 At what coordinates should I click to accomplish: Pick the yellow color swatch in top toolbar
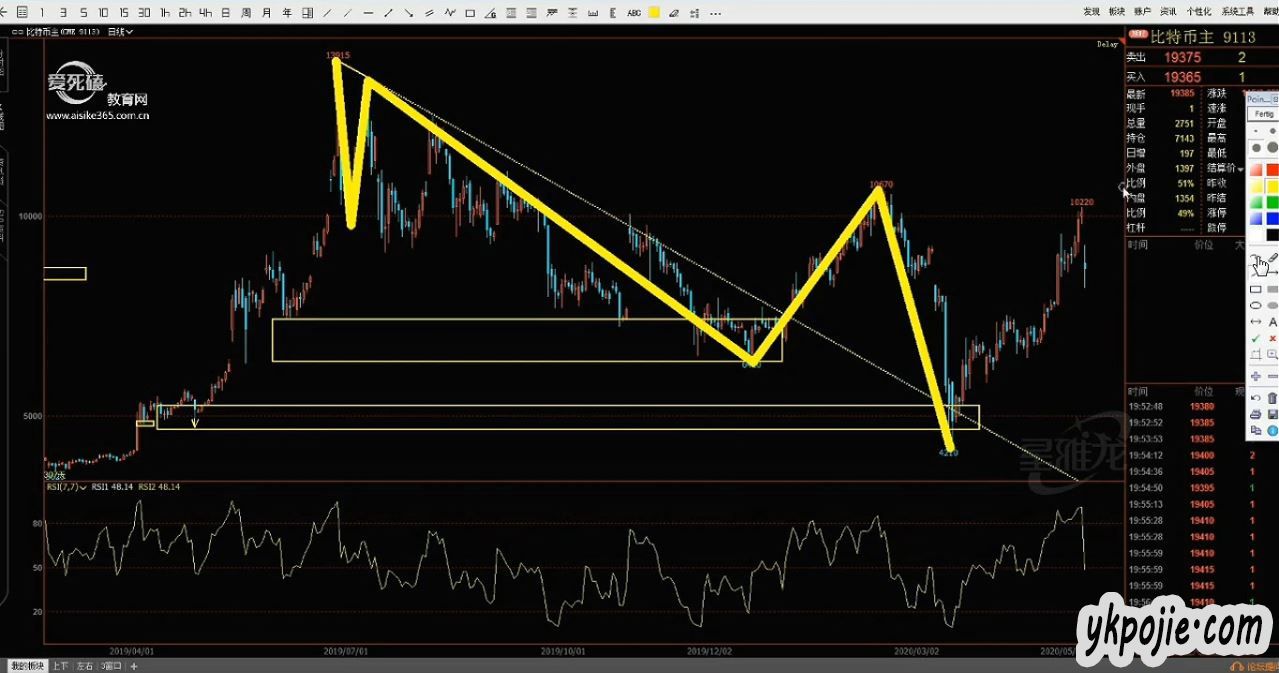(654, 13)
